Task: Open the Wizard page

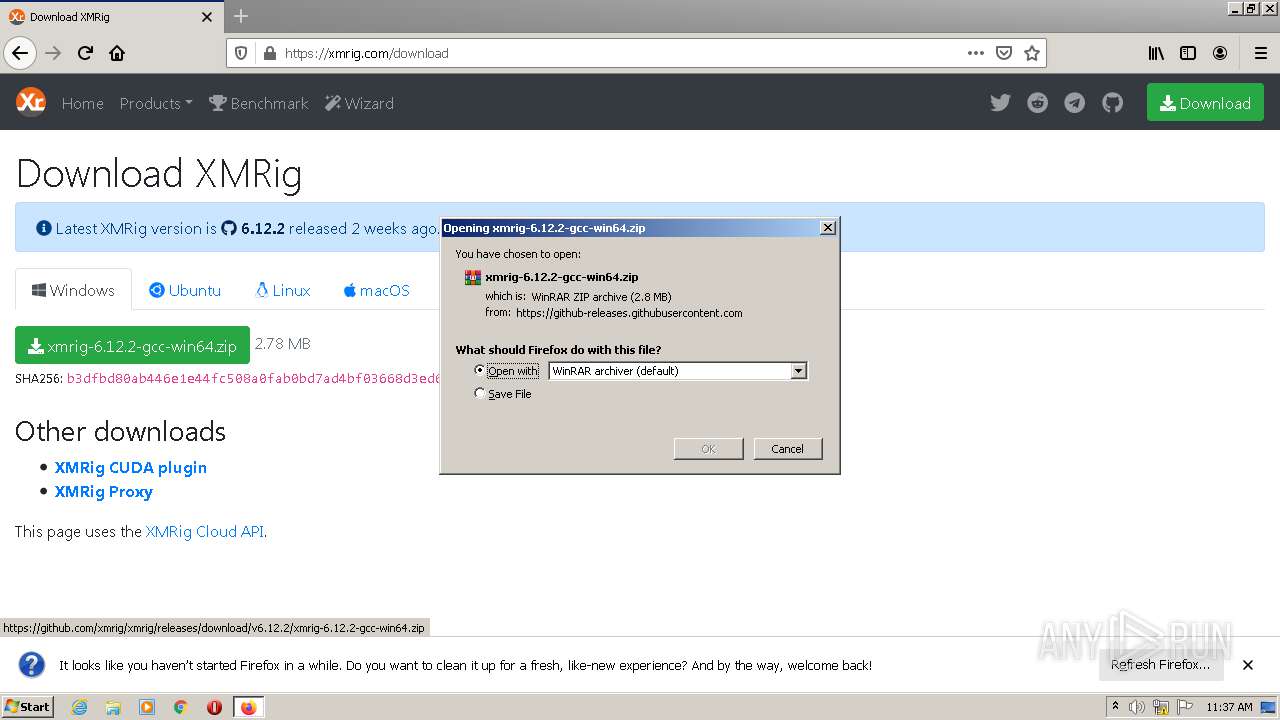Action: click(360, 103)
